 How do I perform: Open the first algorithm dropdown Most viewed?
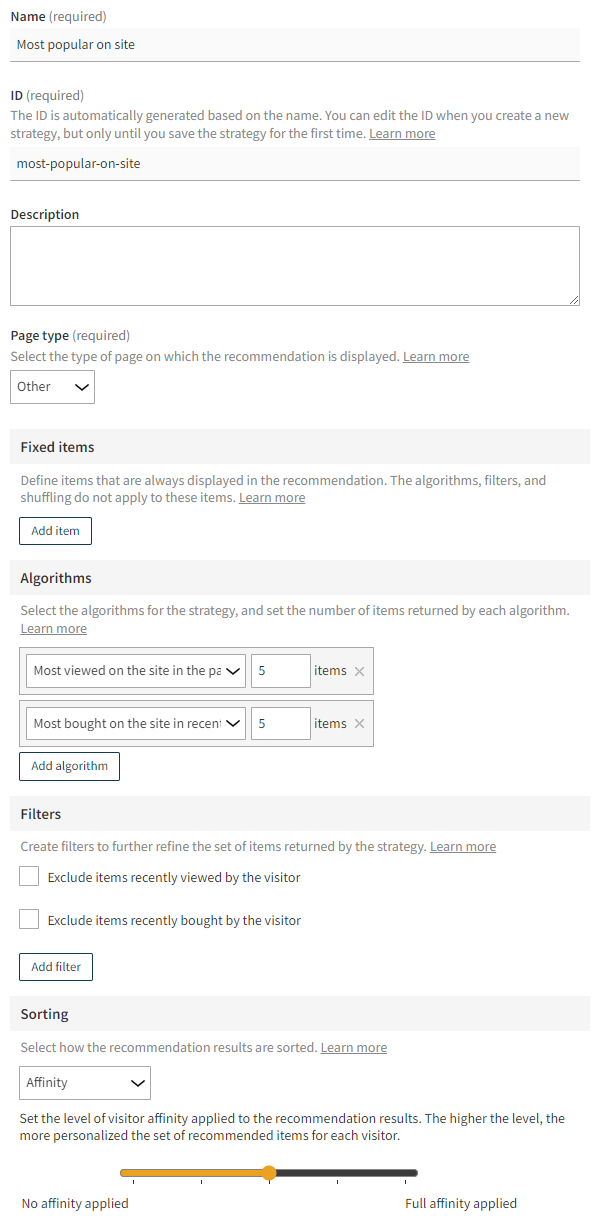point(135,671)
